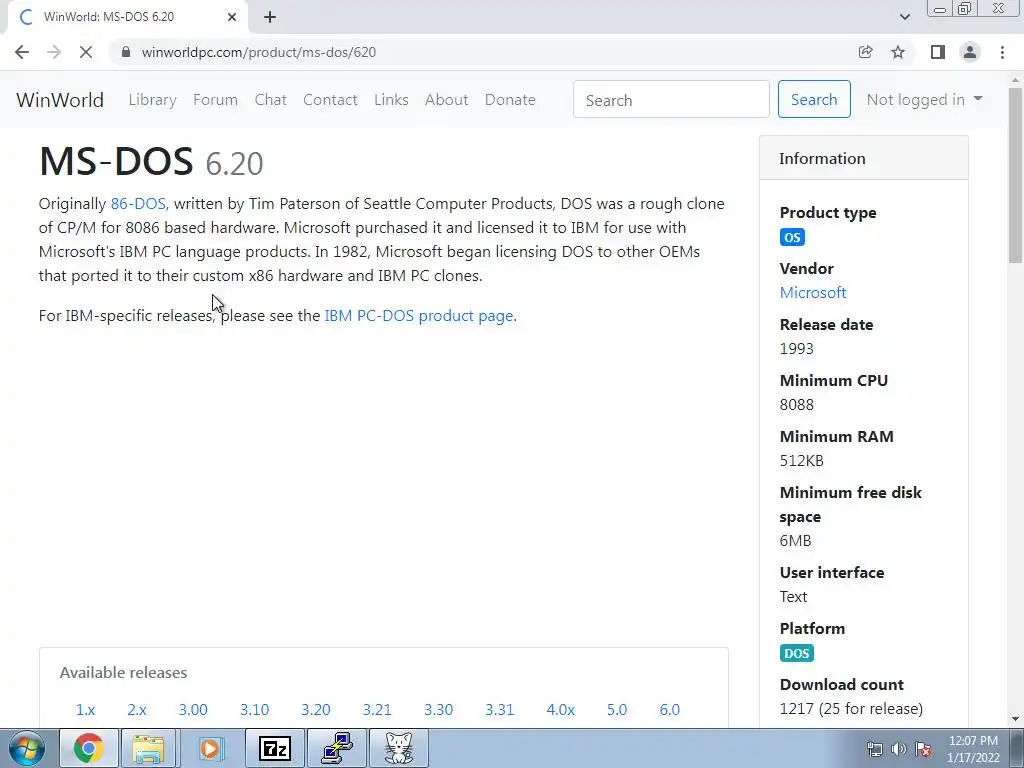Click the OS product type badge
Image resolution: width=1024 pixels, height=768 pixels.
point(792,237)
